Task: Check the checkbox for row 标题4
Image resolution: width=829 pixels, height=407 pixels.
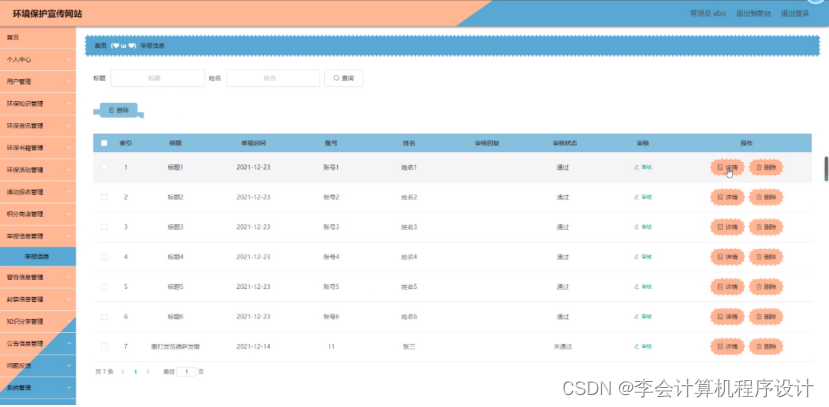Action: [104, 257]
